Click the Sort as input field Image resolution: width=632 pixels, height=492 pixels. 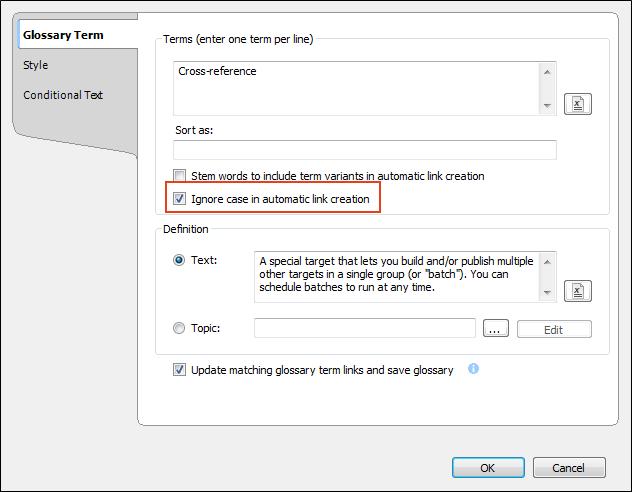365,150
